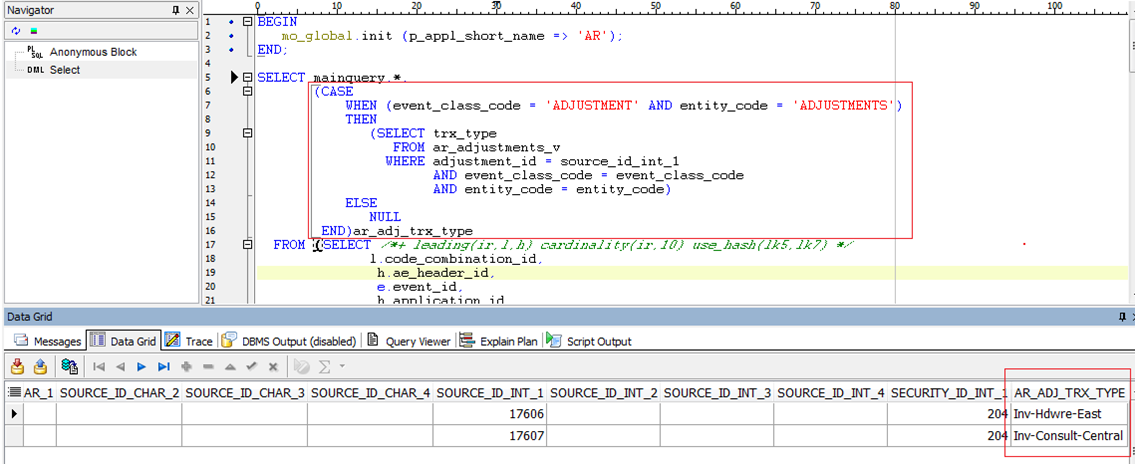Click the current statement arrow on line 5
The height and width of the screenshot is (464, 1135).
235,77
